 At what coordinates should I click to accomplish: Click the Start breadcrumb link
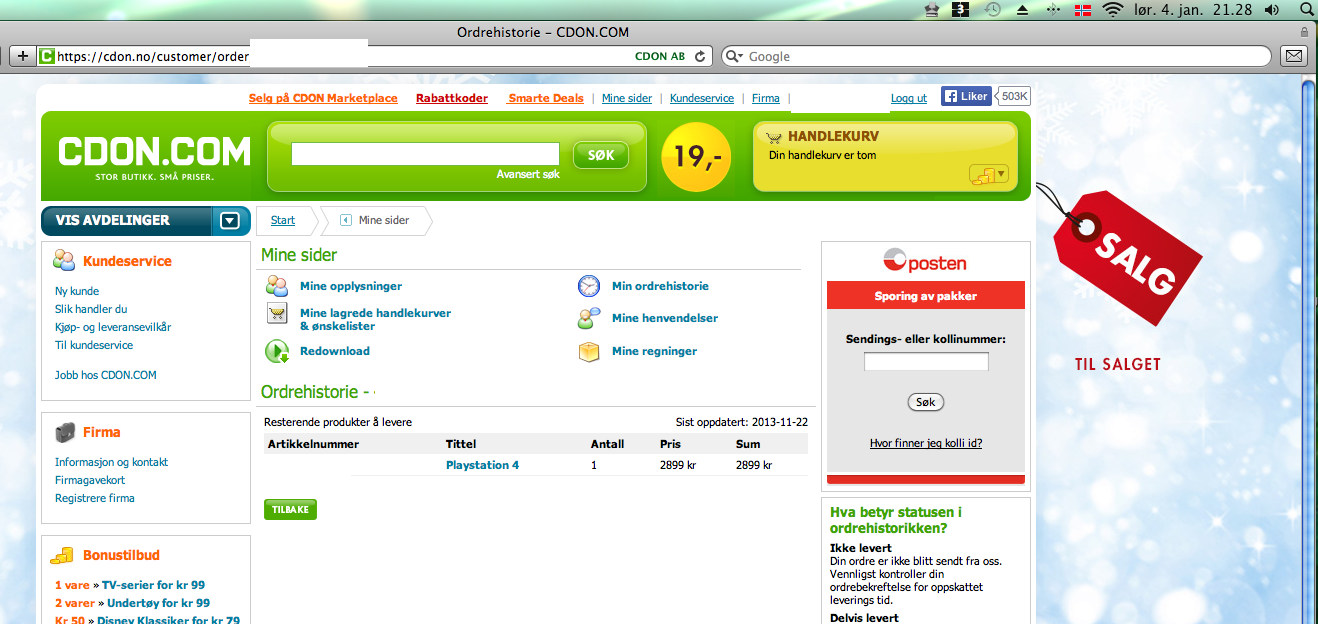coord(283,220)
